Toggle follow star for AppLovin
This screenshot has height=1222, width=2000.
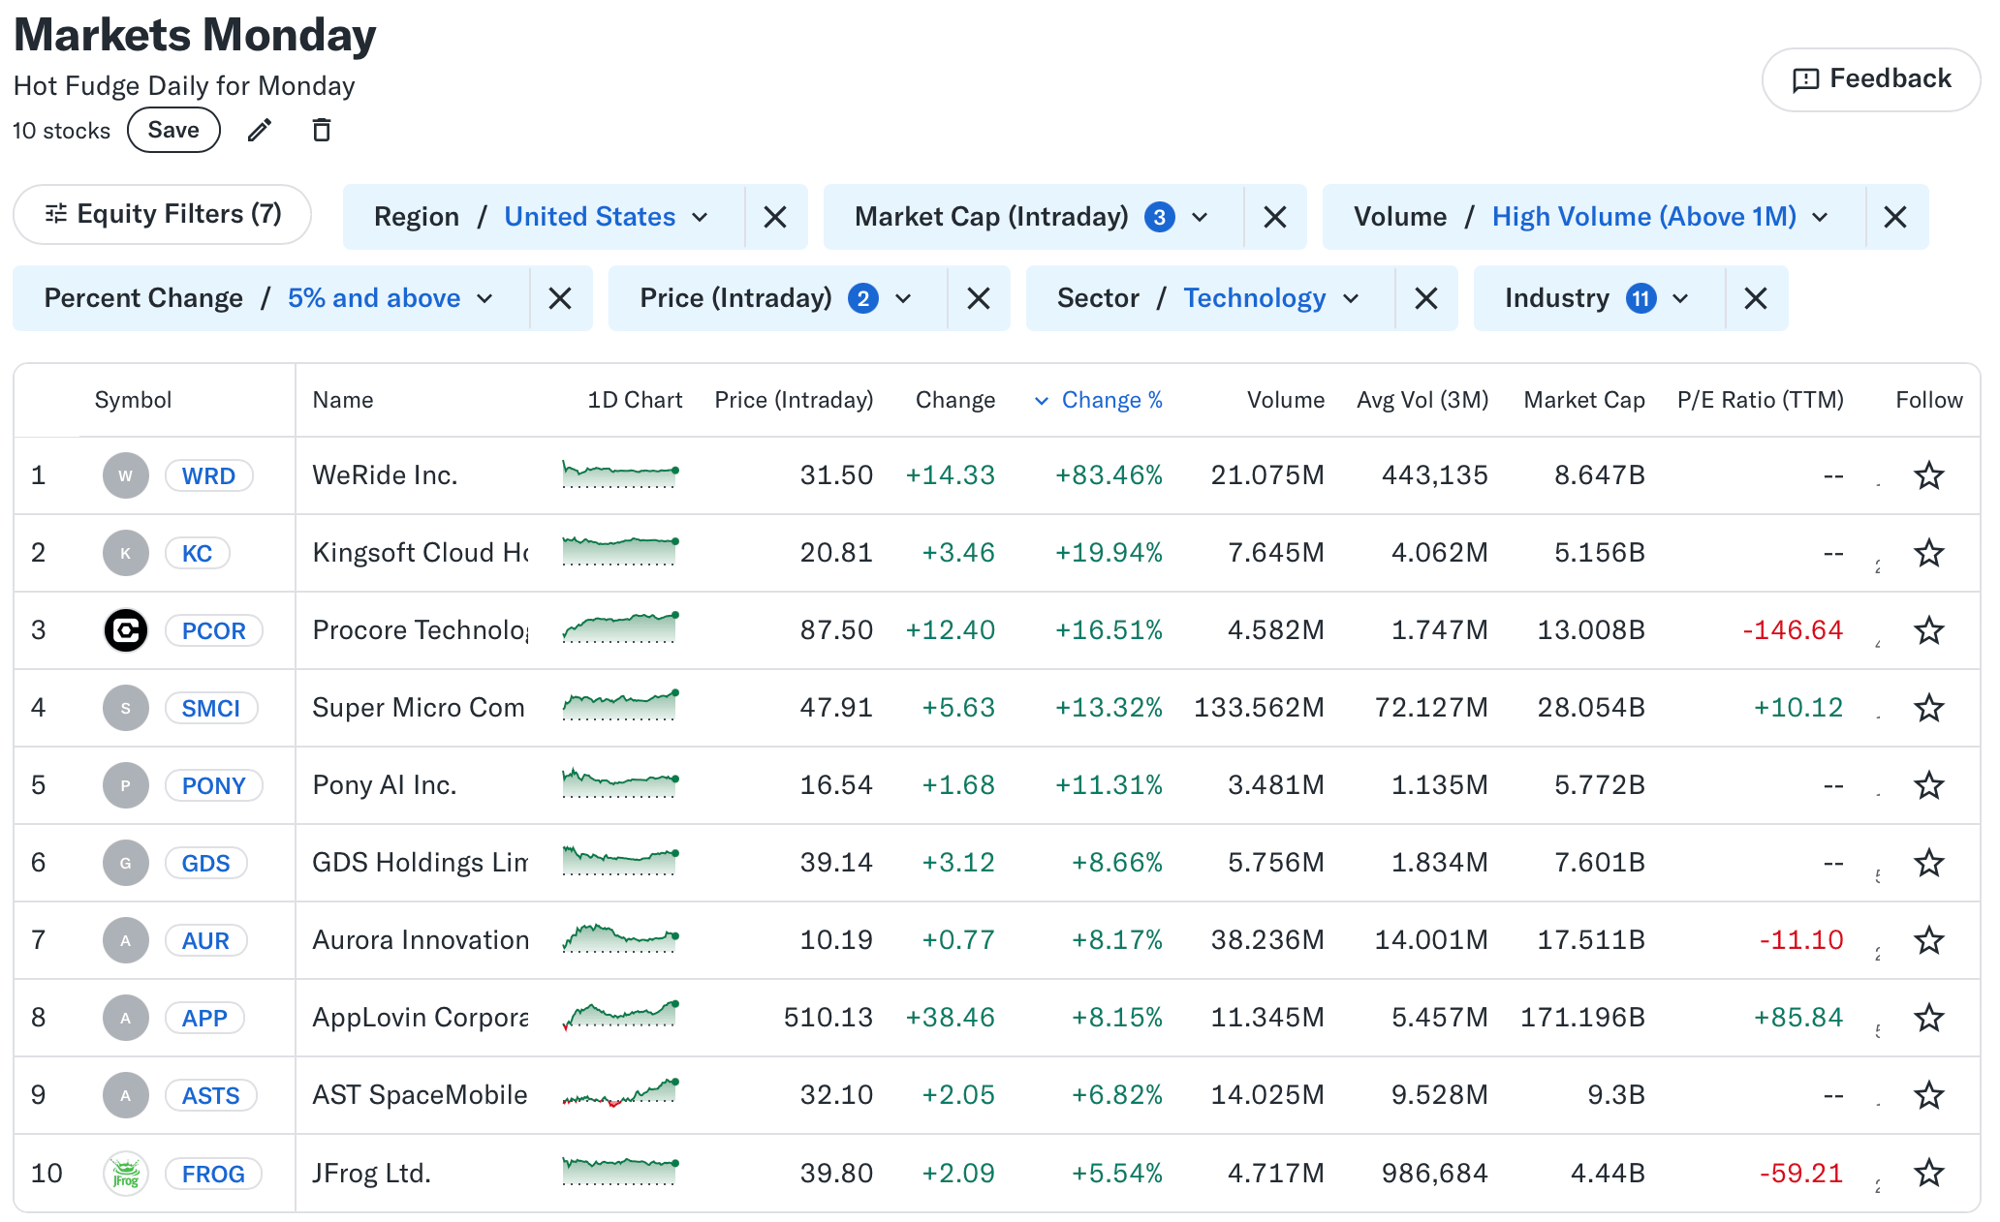1928,1018
